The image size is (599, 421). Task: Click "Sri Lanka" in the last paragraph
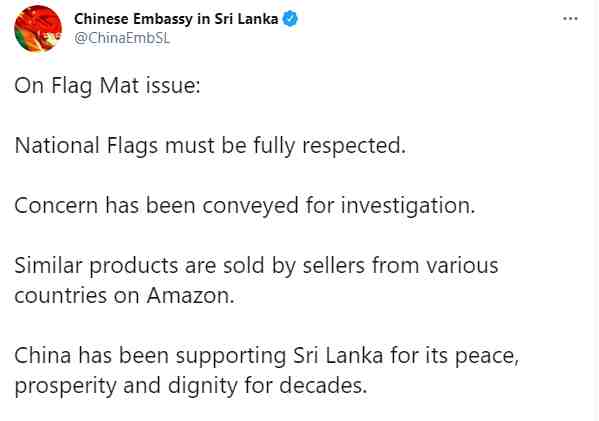tap(338, 355)
